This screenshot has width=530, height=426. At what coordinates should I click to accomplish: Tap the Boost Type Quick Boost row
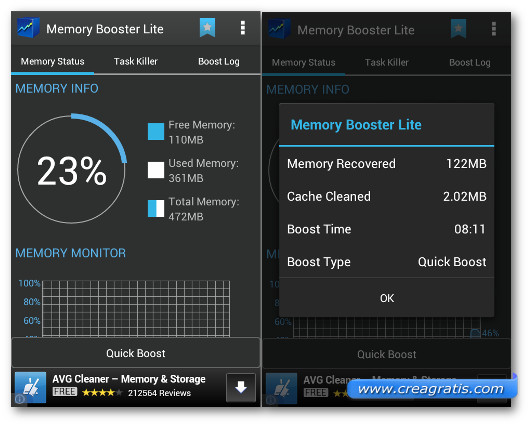[387, 262]
